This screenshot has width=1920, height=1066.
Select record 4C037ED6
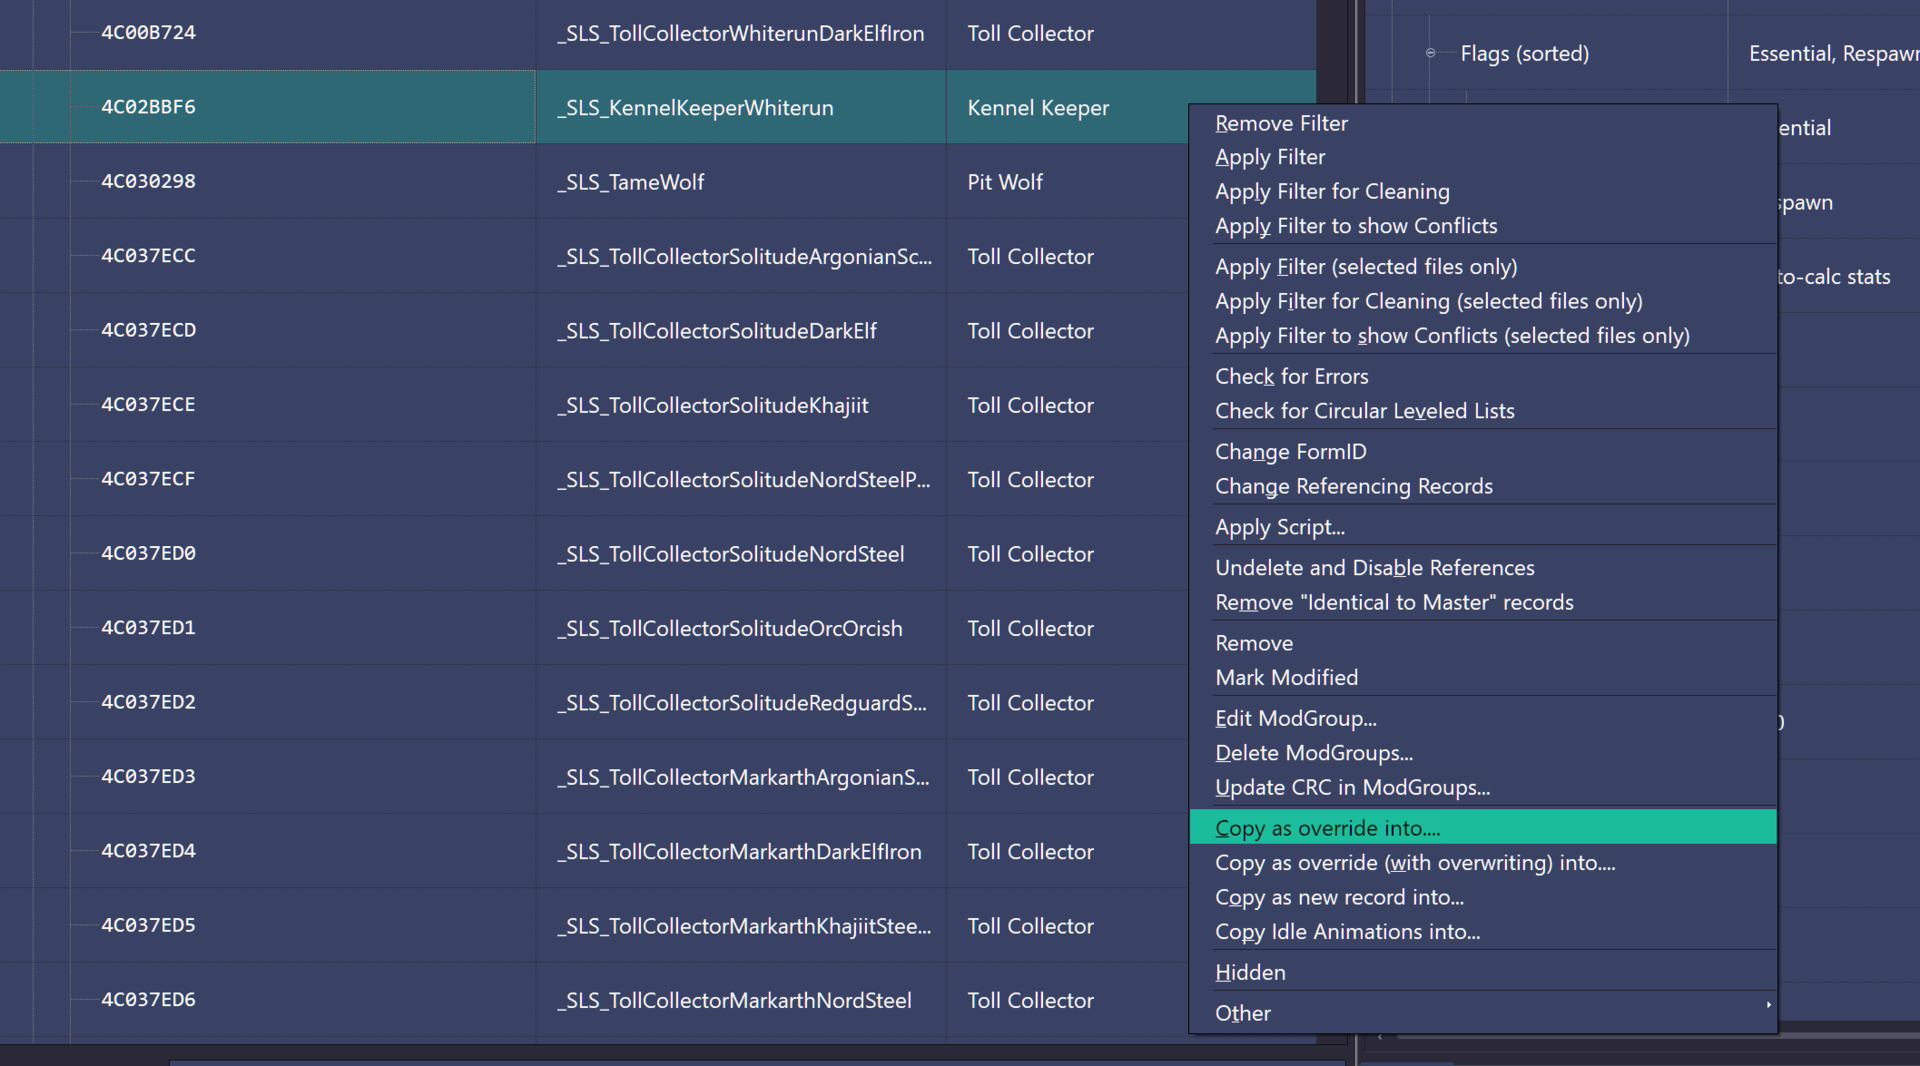coord(148,999)
